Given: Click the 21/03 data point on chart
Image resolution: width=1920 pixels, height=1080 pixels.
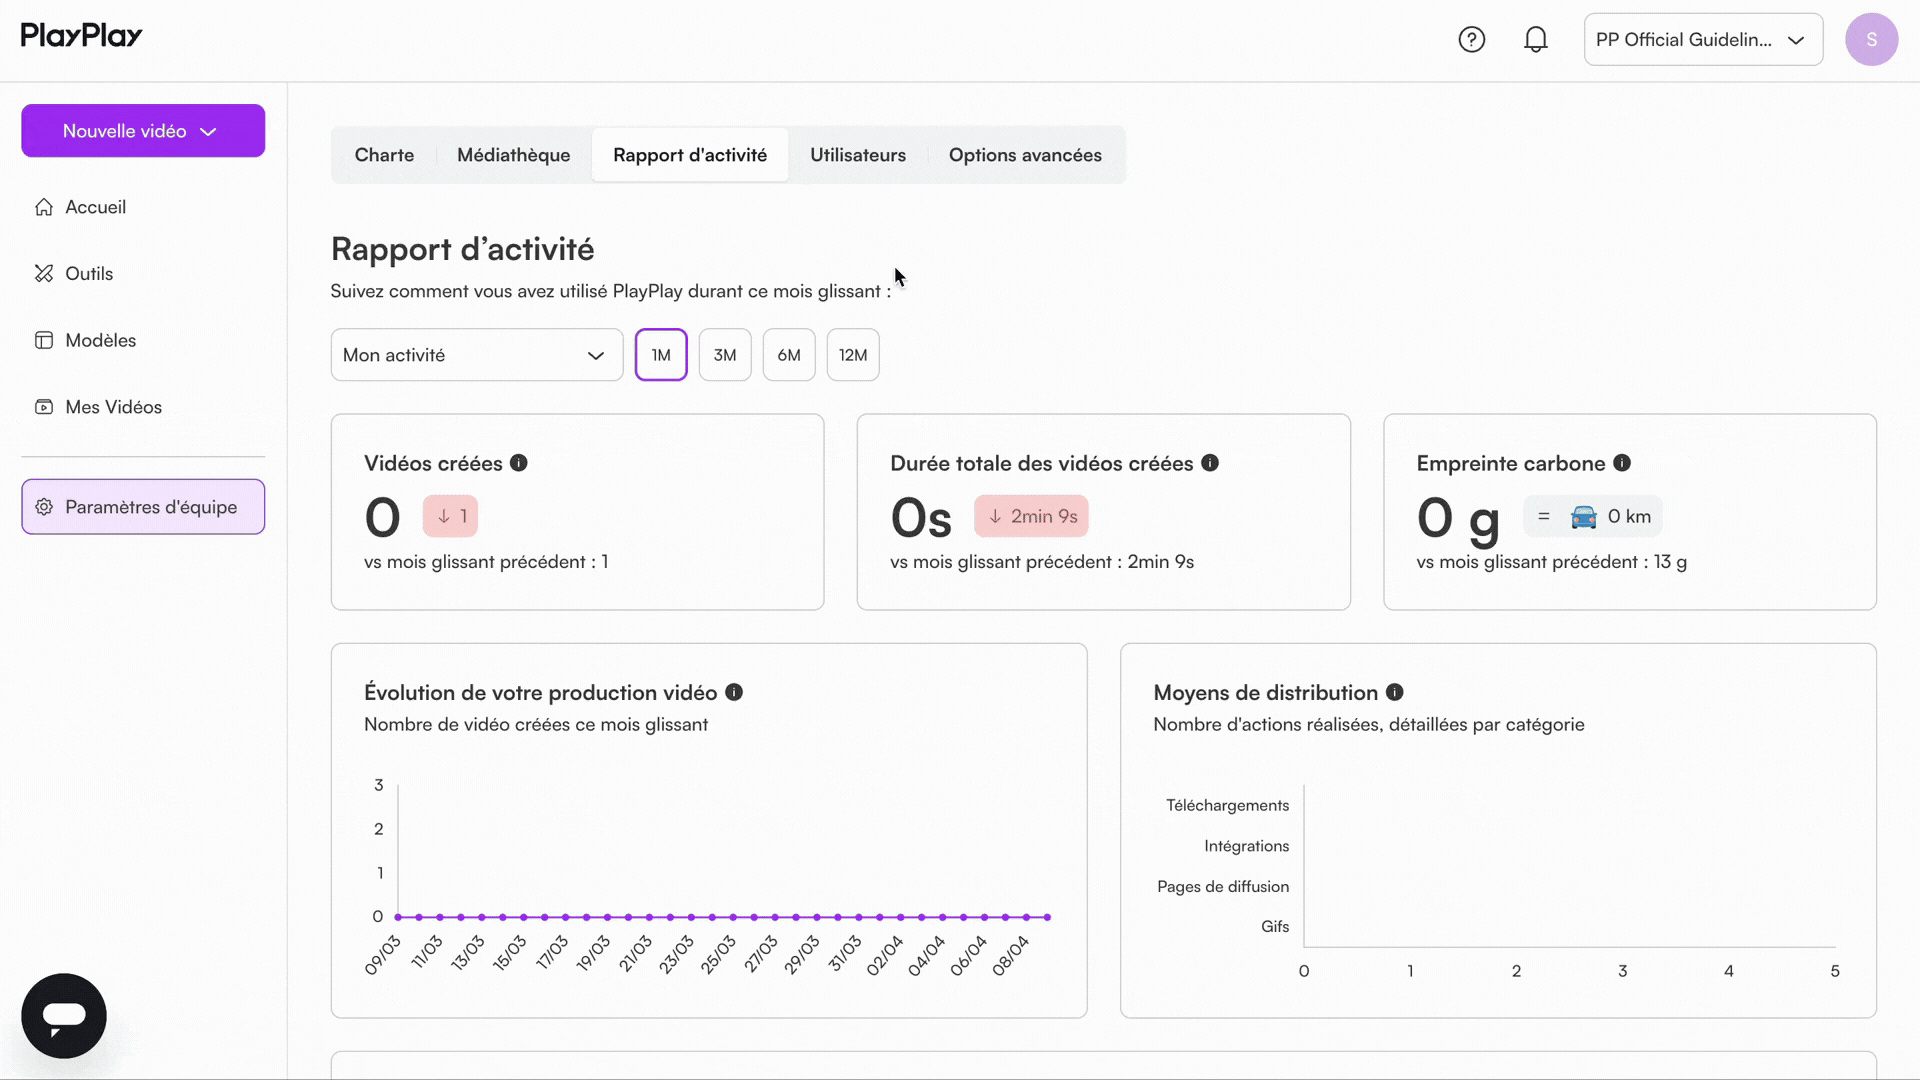Looking at the screenshot, I should click(x=649, y=917).
